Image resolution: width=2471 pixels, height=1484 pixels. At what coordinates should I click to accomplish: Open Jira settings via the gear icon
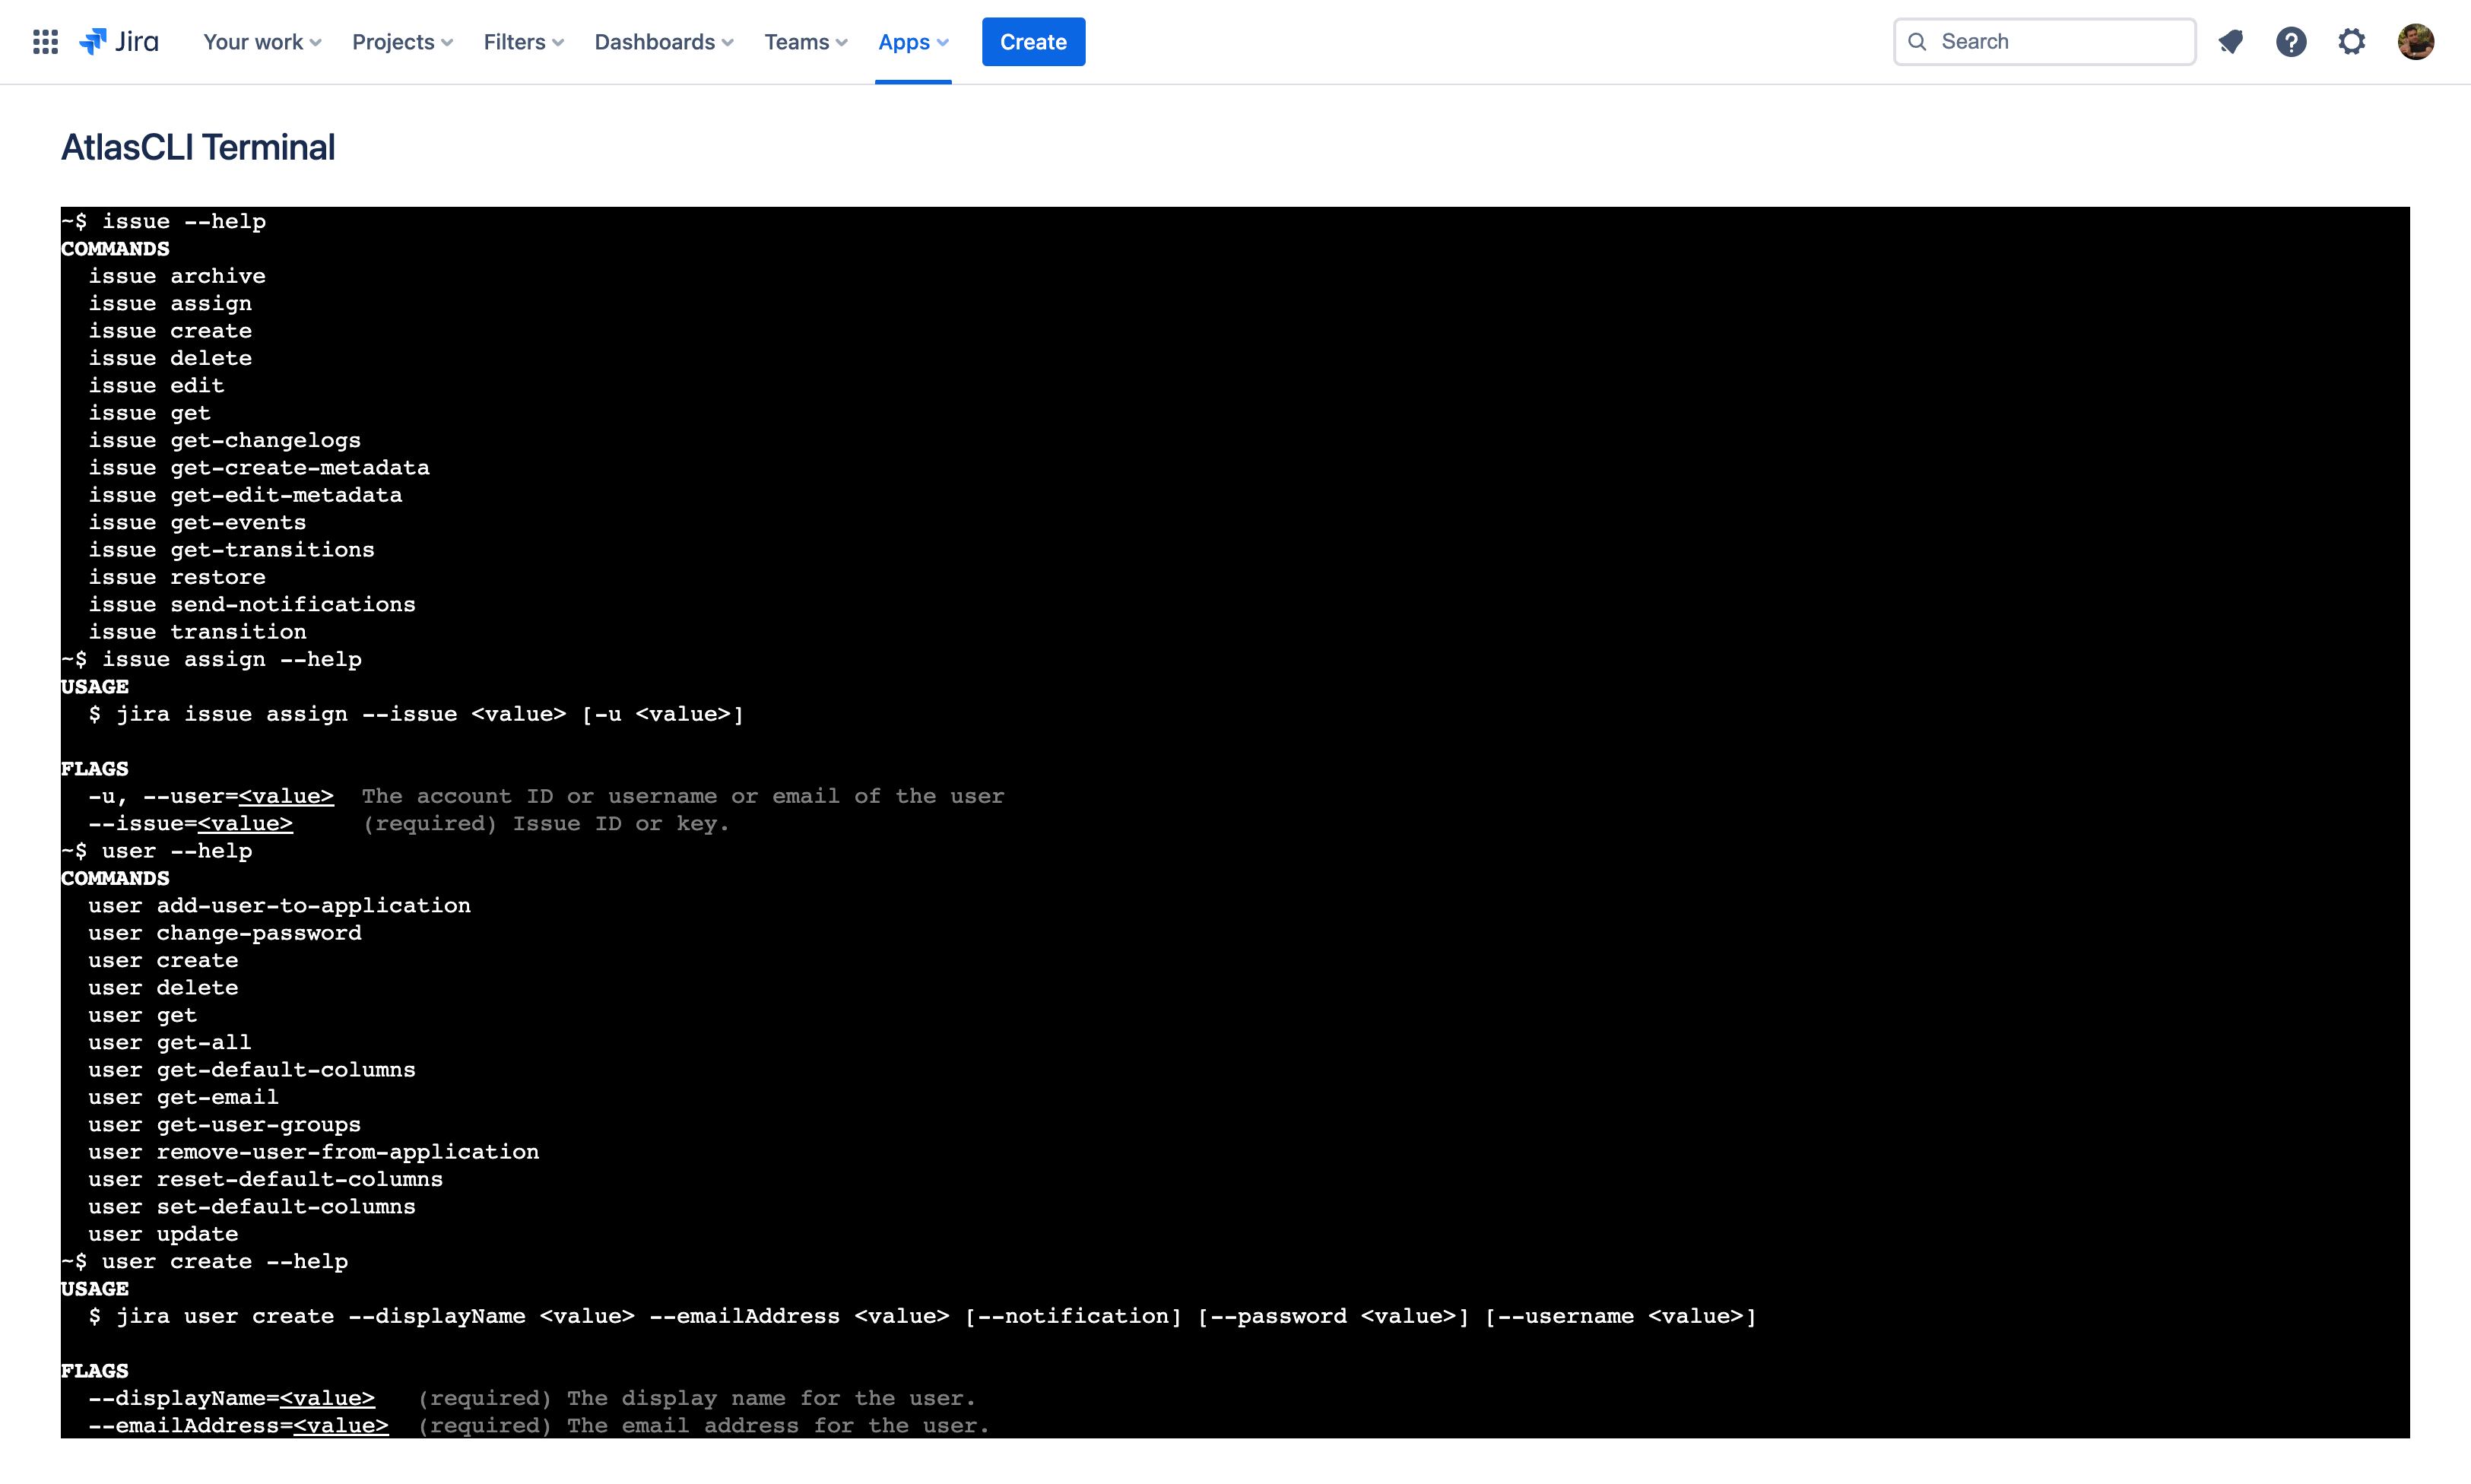(2352, 41)
